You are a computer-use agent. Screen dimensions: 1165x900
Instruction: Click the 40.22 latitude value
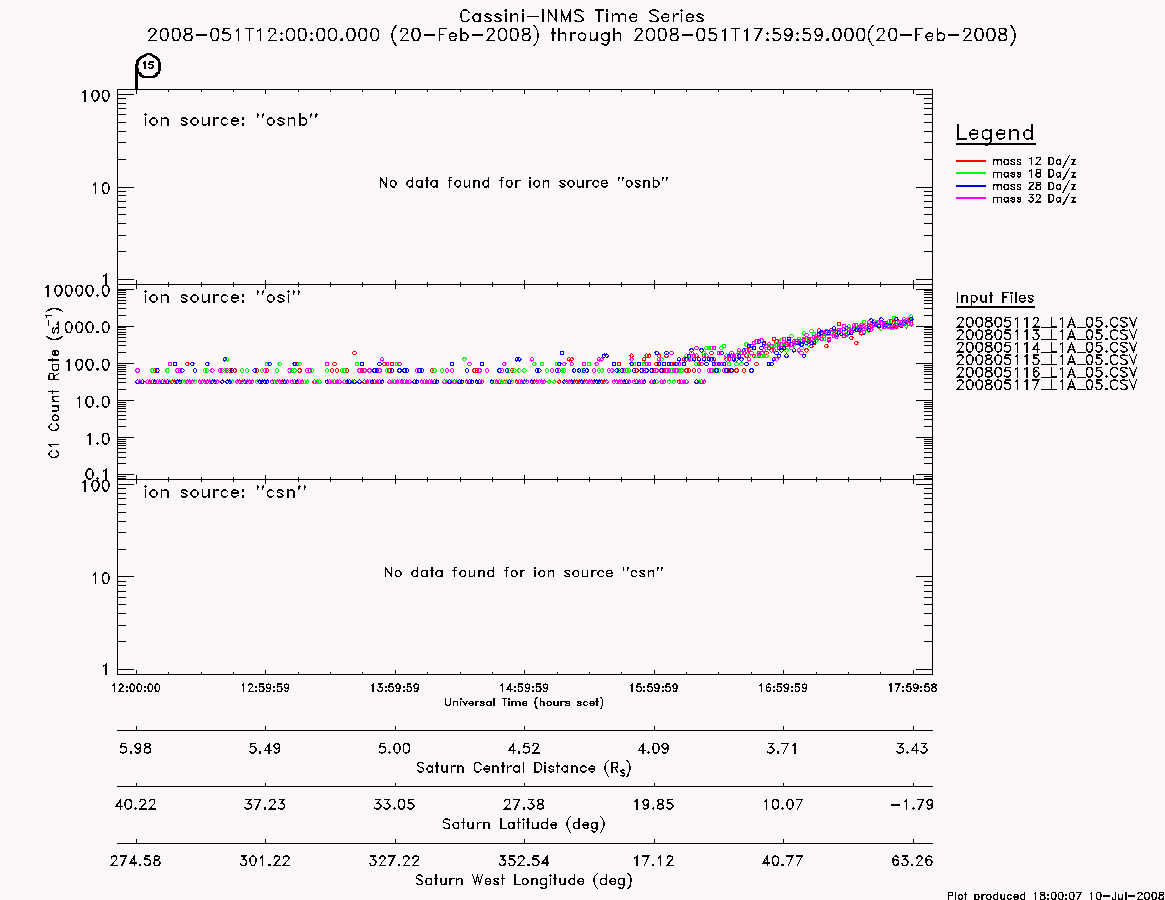[x=136, y=804]
